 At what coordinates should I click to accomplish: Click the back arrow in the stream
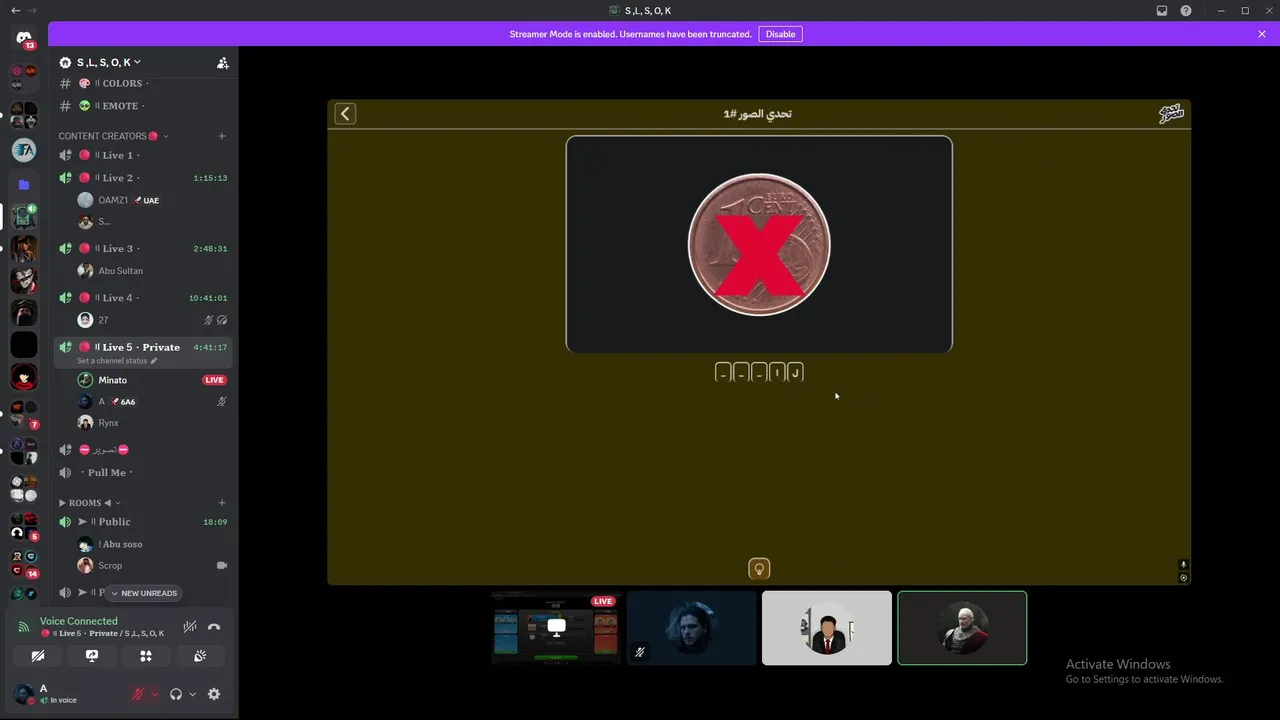(x=345, y=114)
